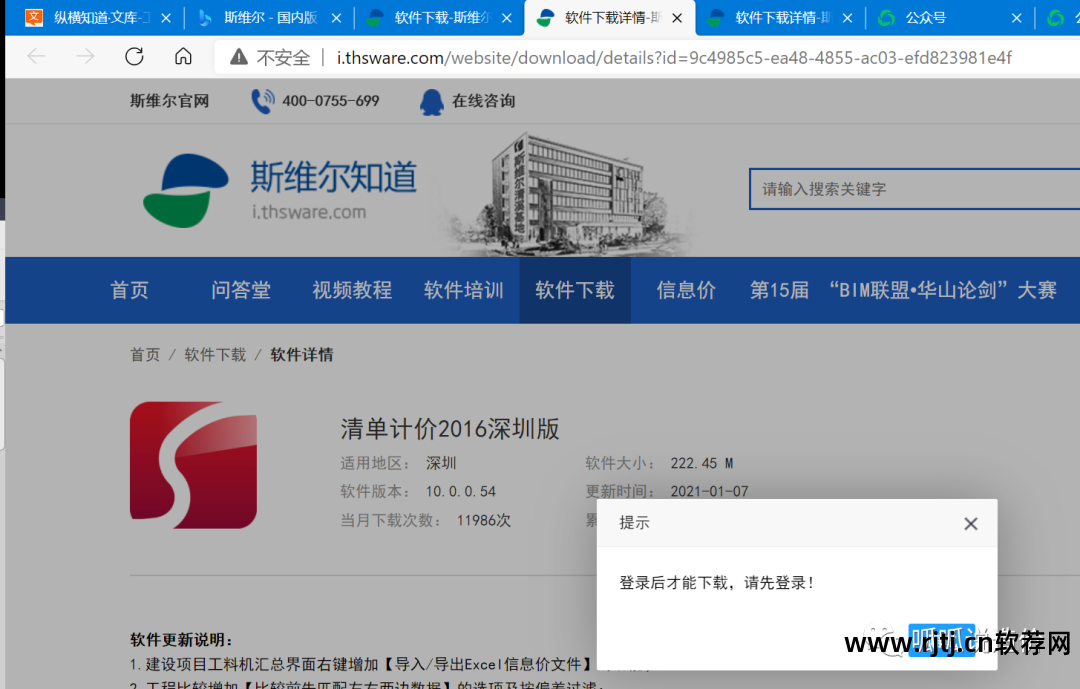
Task: Click the phone number 400-0755-699
Action: pyautogui.click(x=331, y=101)
